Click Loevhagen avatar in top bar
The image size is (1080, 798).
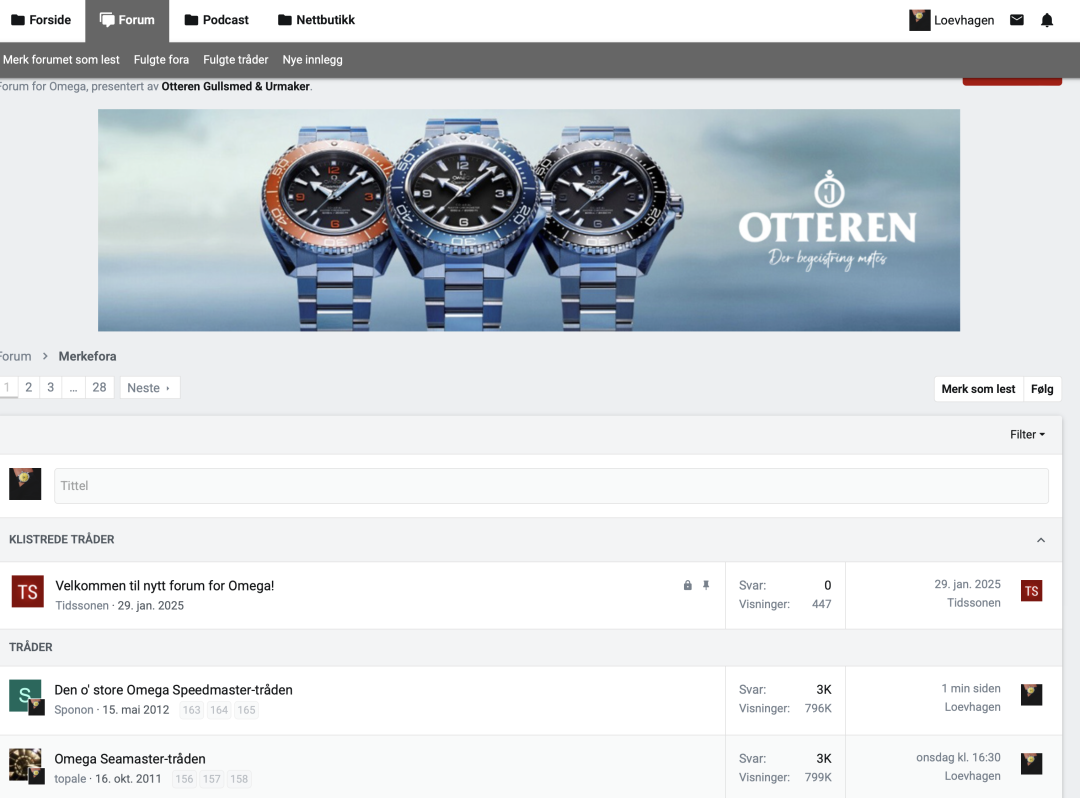[x=920, y=20]
